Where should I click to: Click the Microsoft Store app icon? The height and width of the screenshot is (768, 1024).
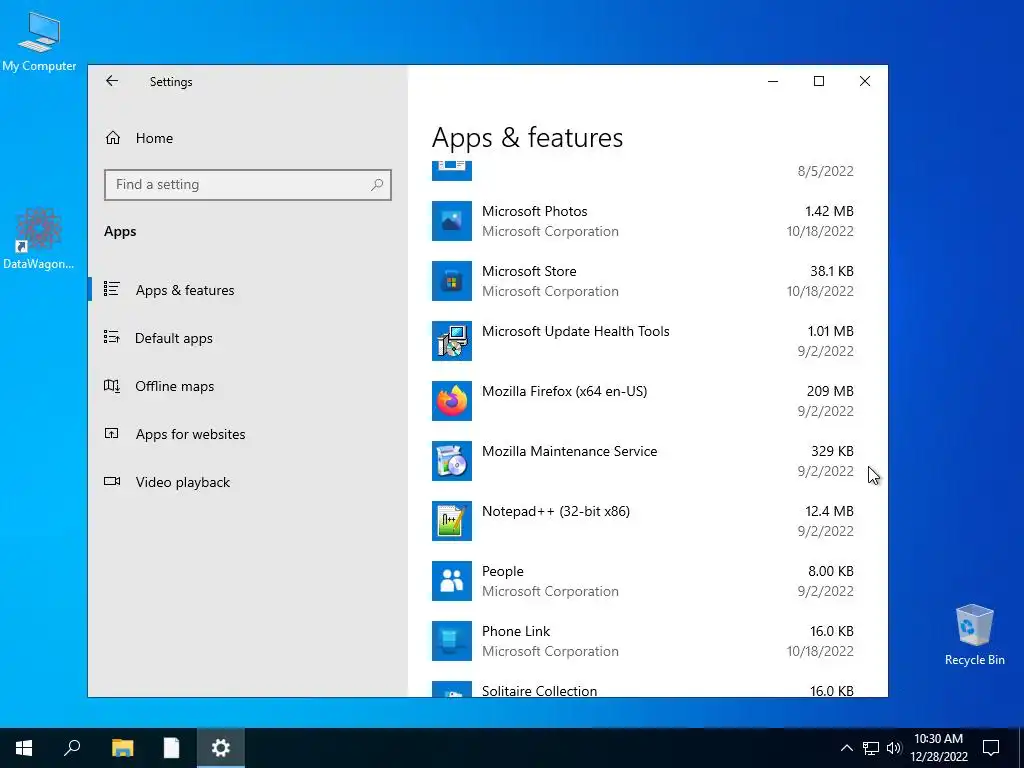coord(451,281)
